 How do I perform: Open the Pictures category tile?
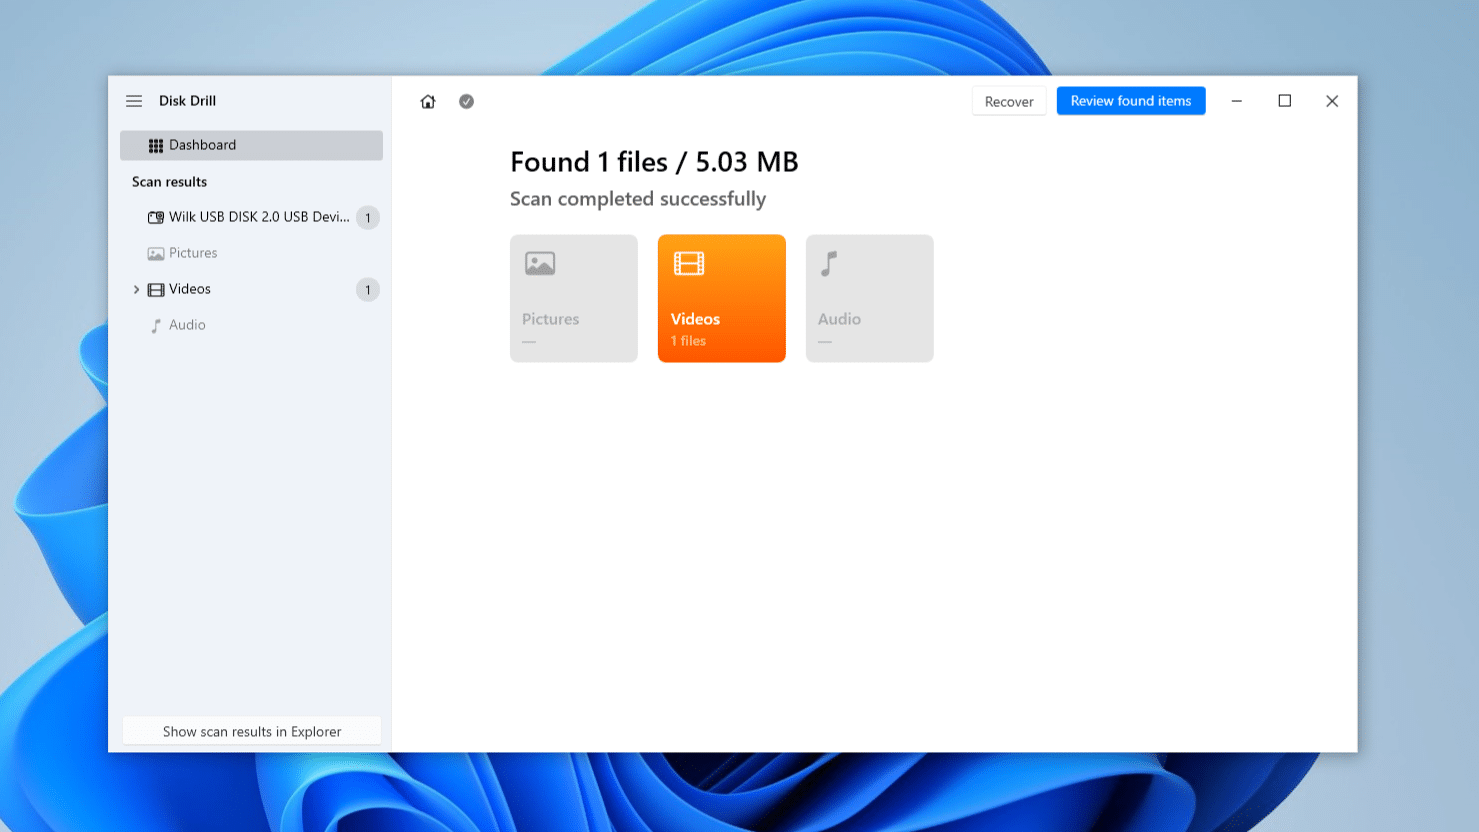(574, 298)
